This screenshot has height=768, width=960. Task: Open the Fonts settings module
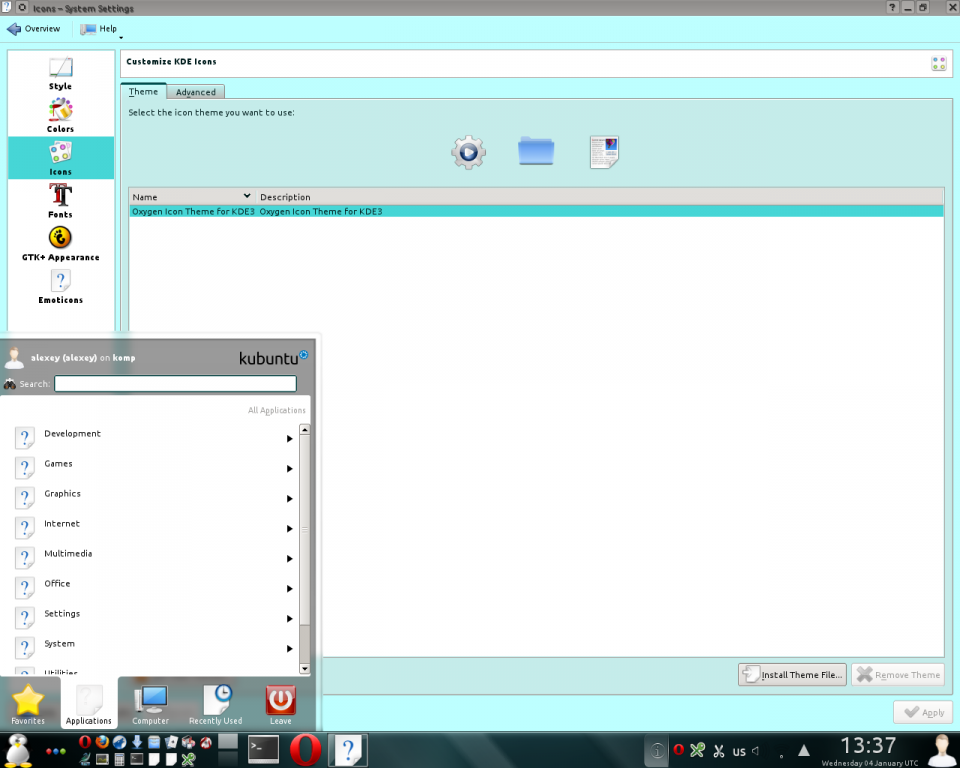pos(61,201)
